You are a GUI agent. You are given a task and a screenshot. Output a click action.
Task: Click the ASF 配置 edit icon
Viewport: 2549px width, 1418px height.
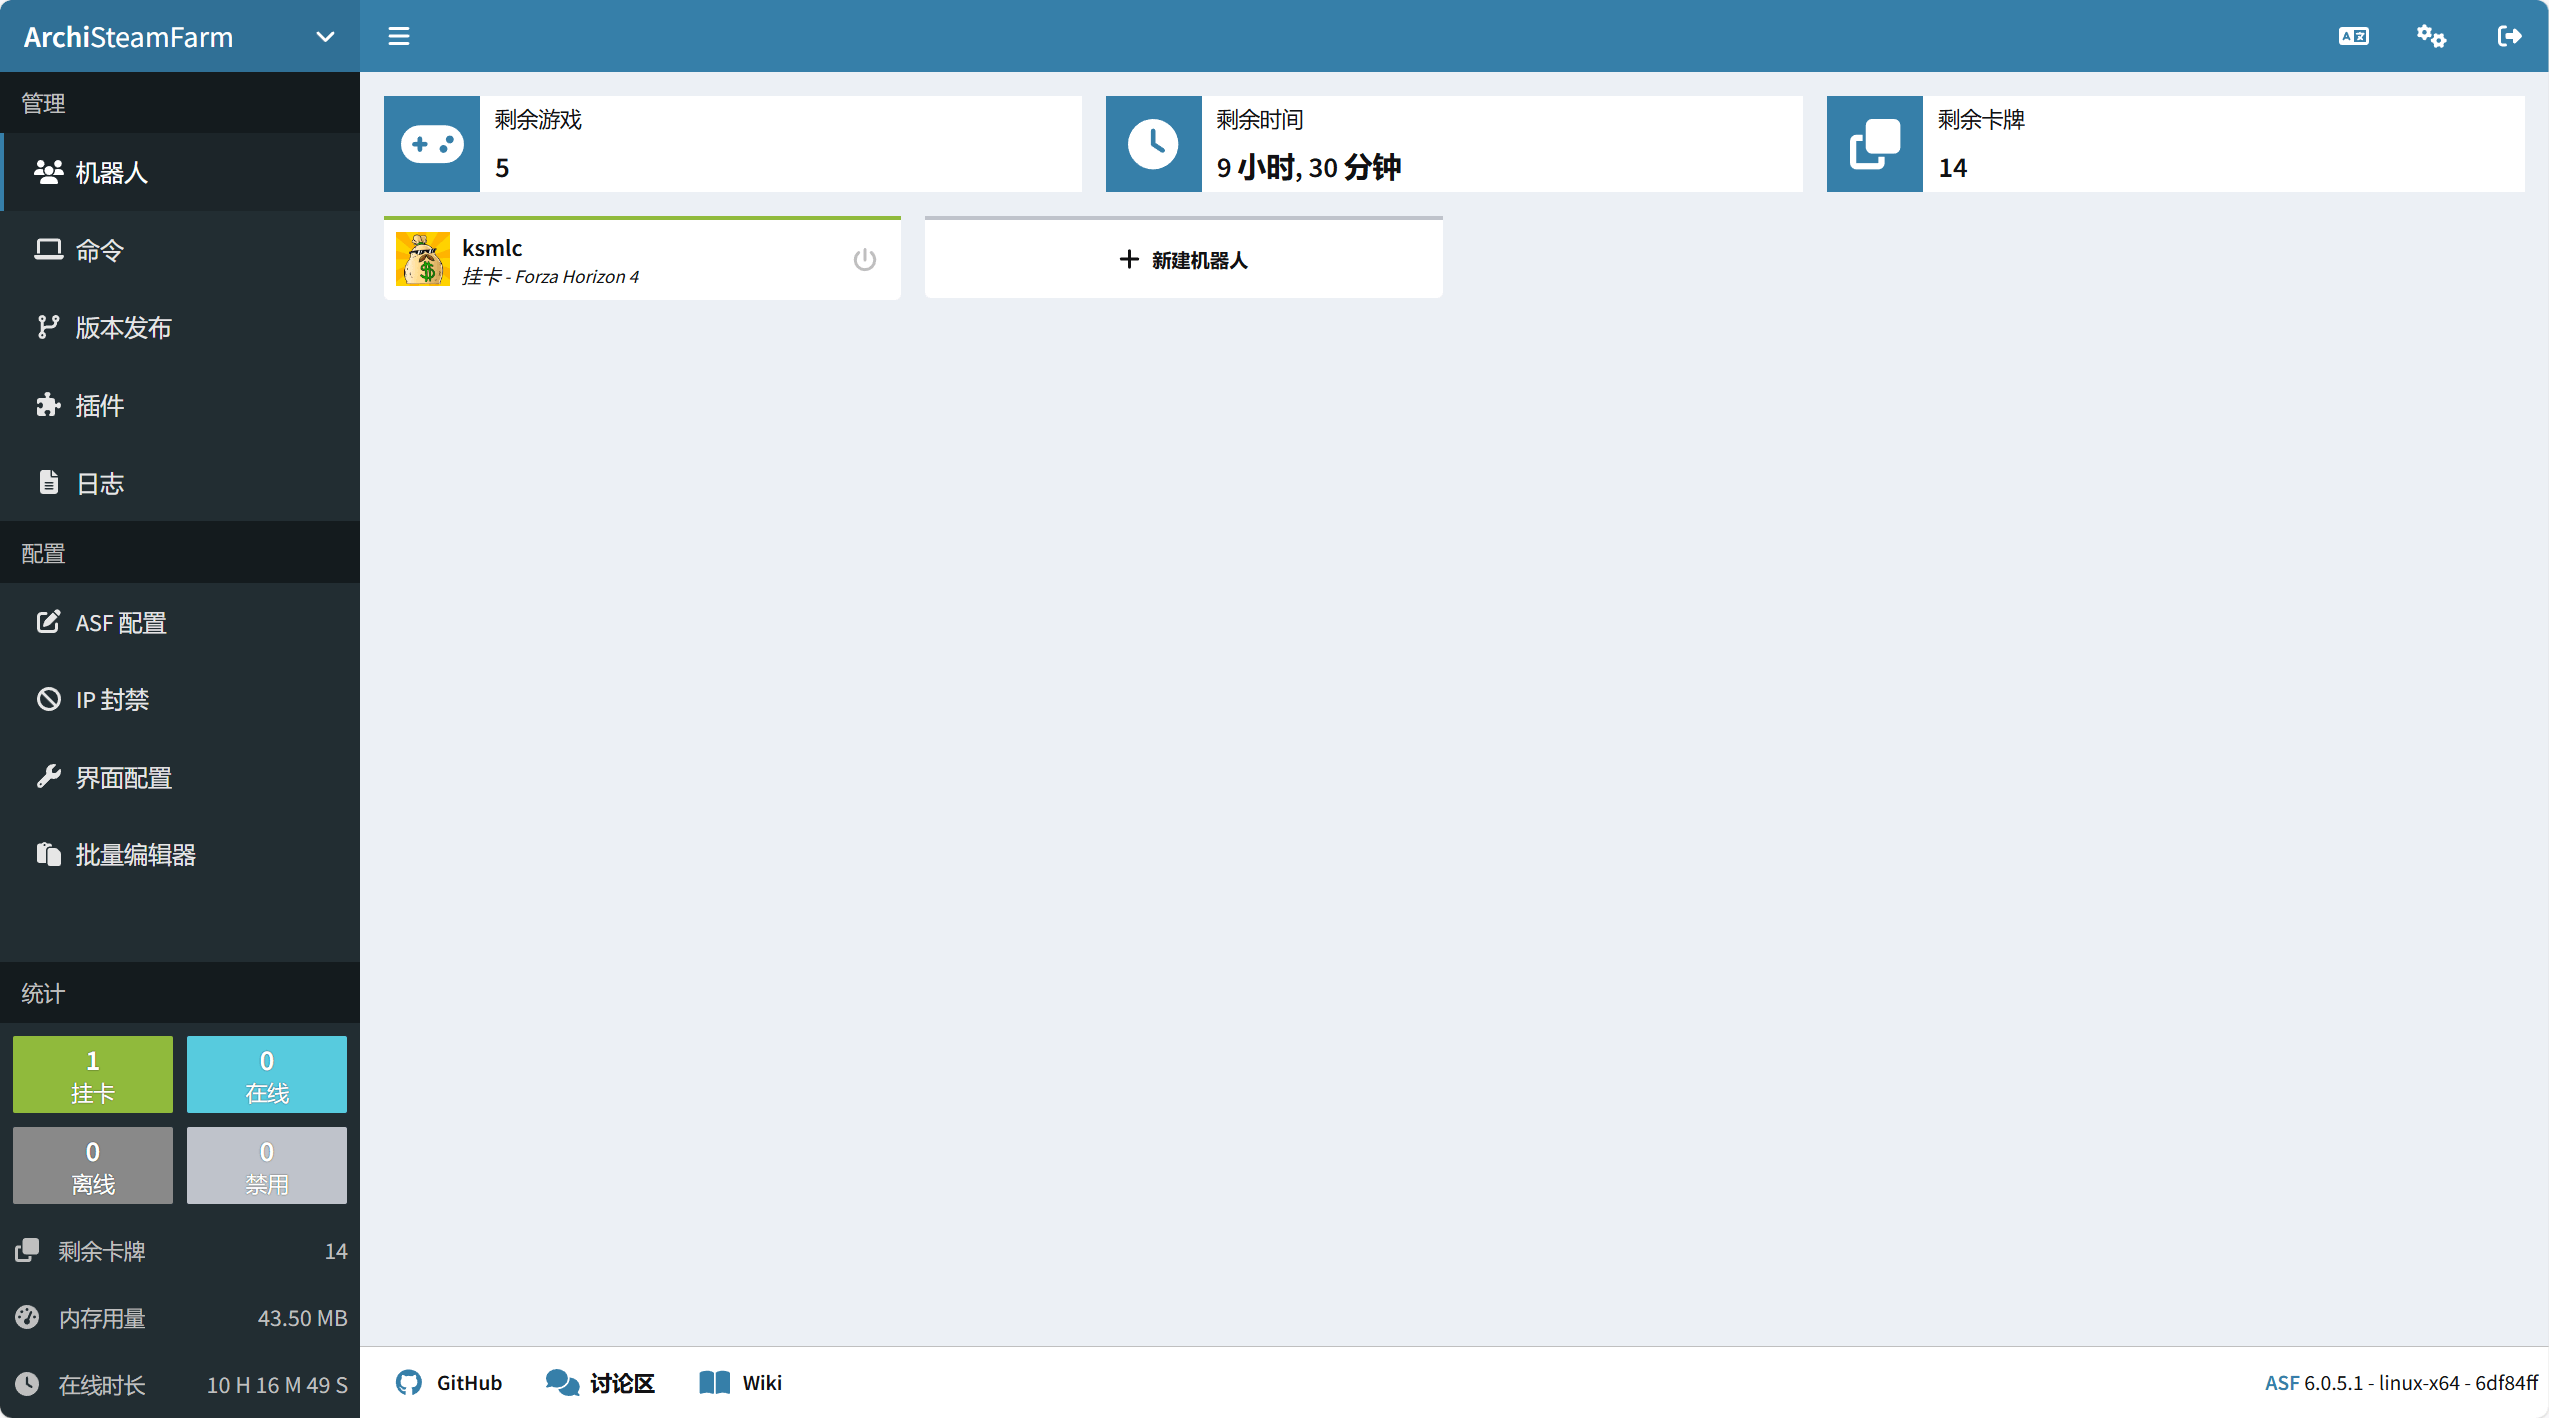tap(48, 621)
